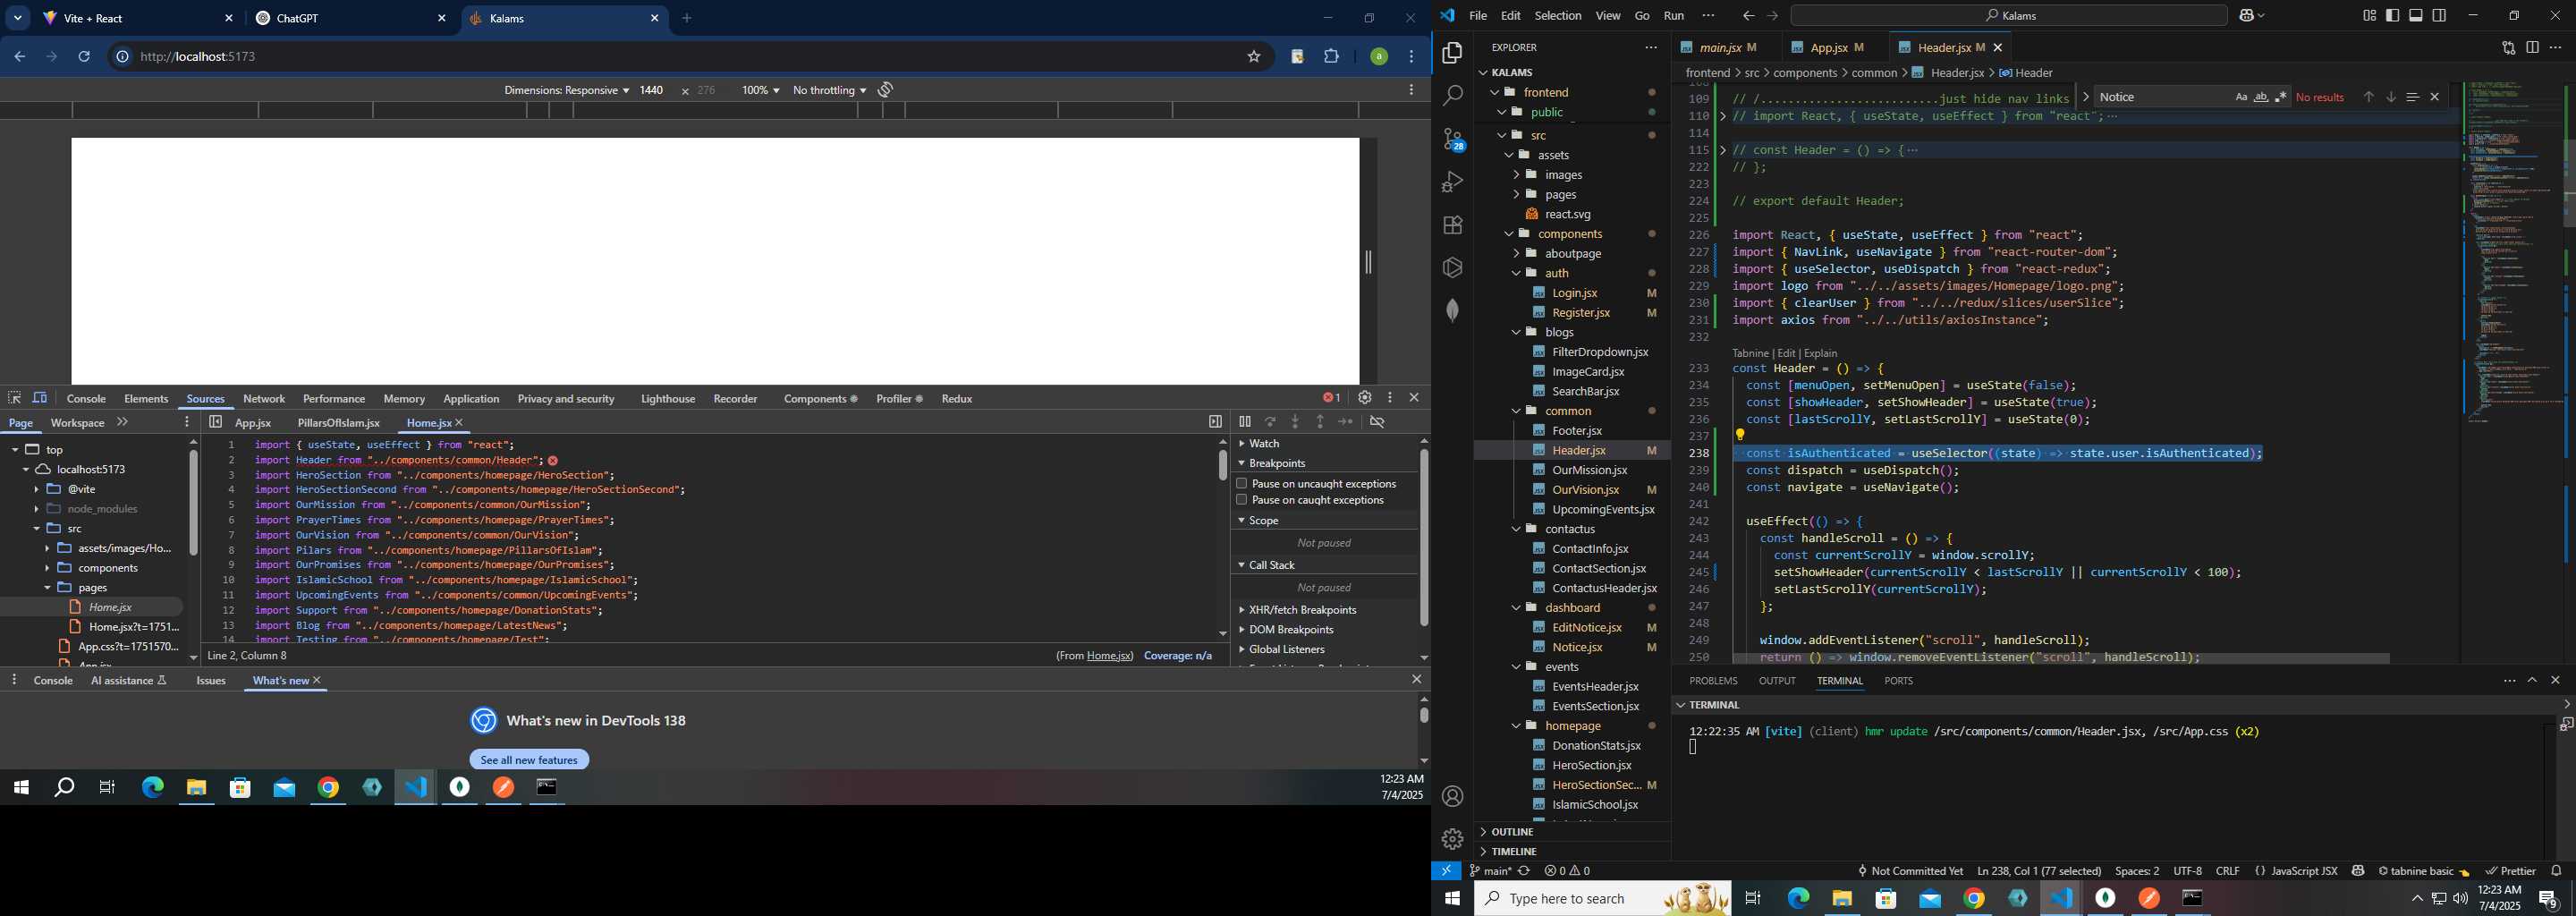
Task: Click the notifications bell in VS Code status bar
Action: coord(2556,871)
